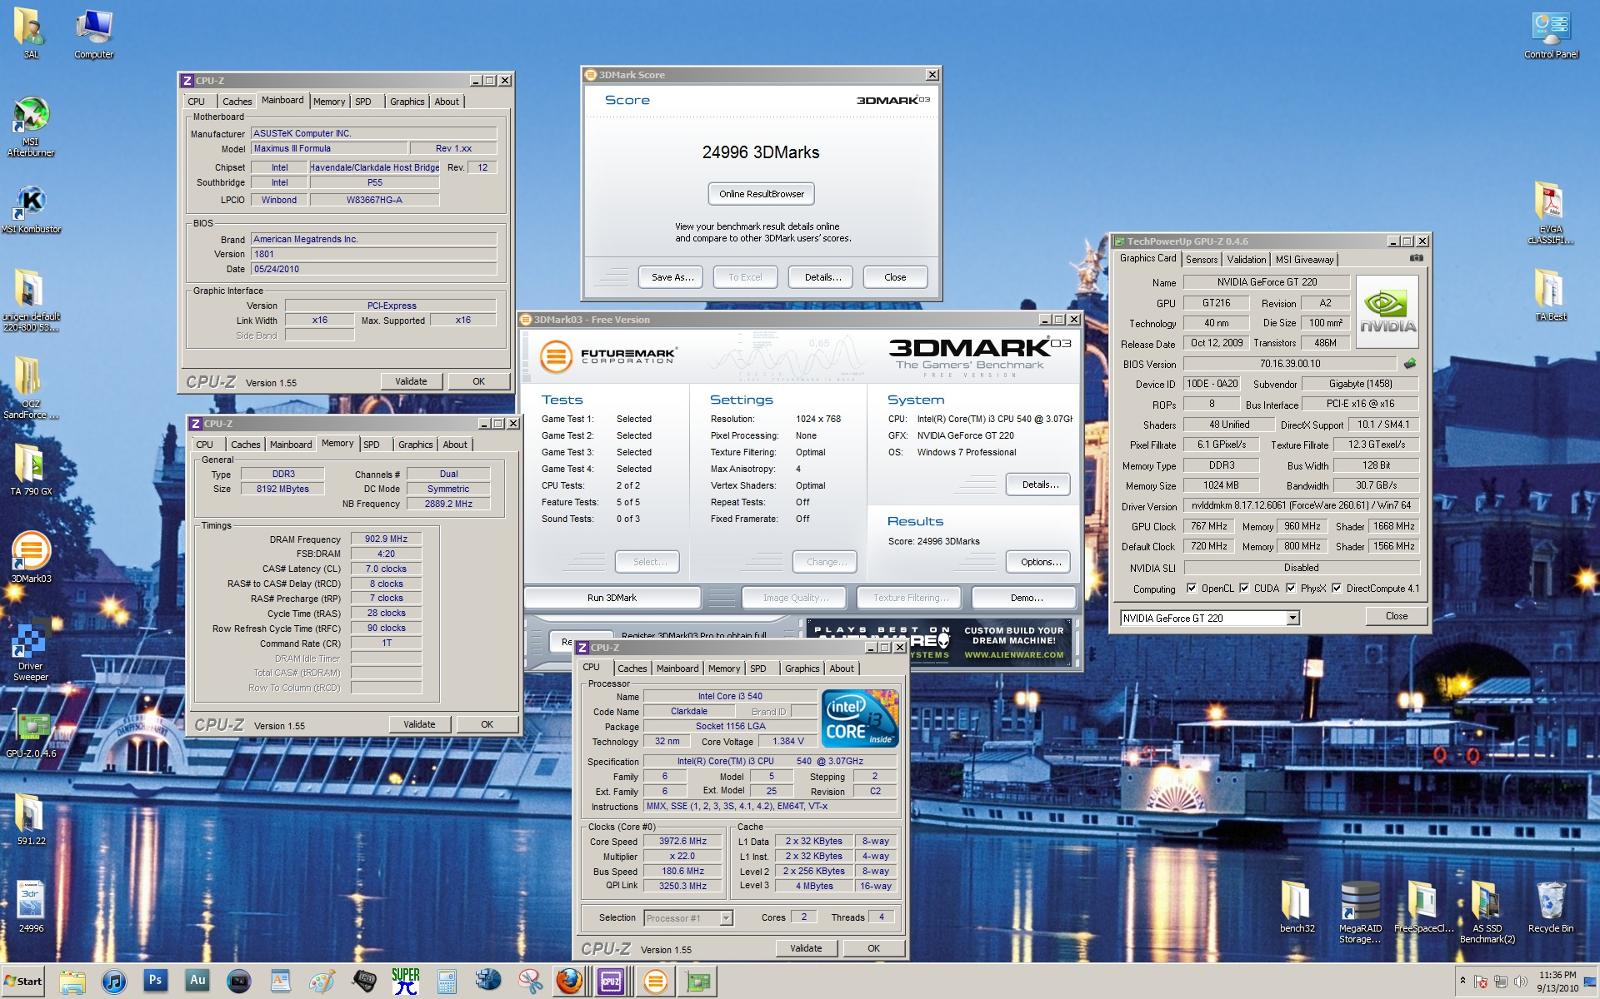This screenshot has width=1600, height=999.
Task: Open MSI Afterburner desktop shortcut
Action: [30, 128]
